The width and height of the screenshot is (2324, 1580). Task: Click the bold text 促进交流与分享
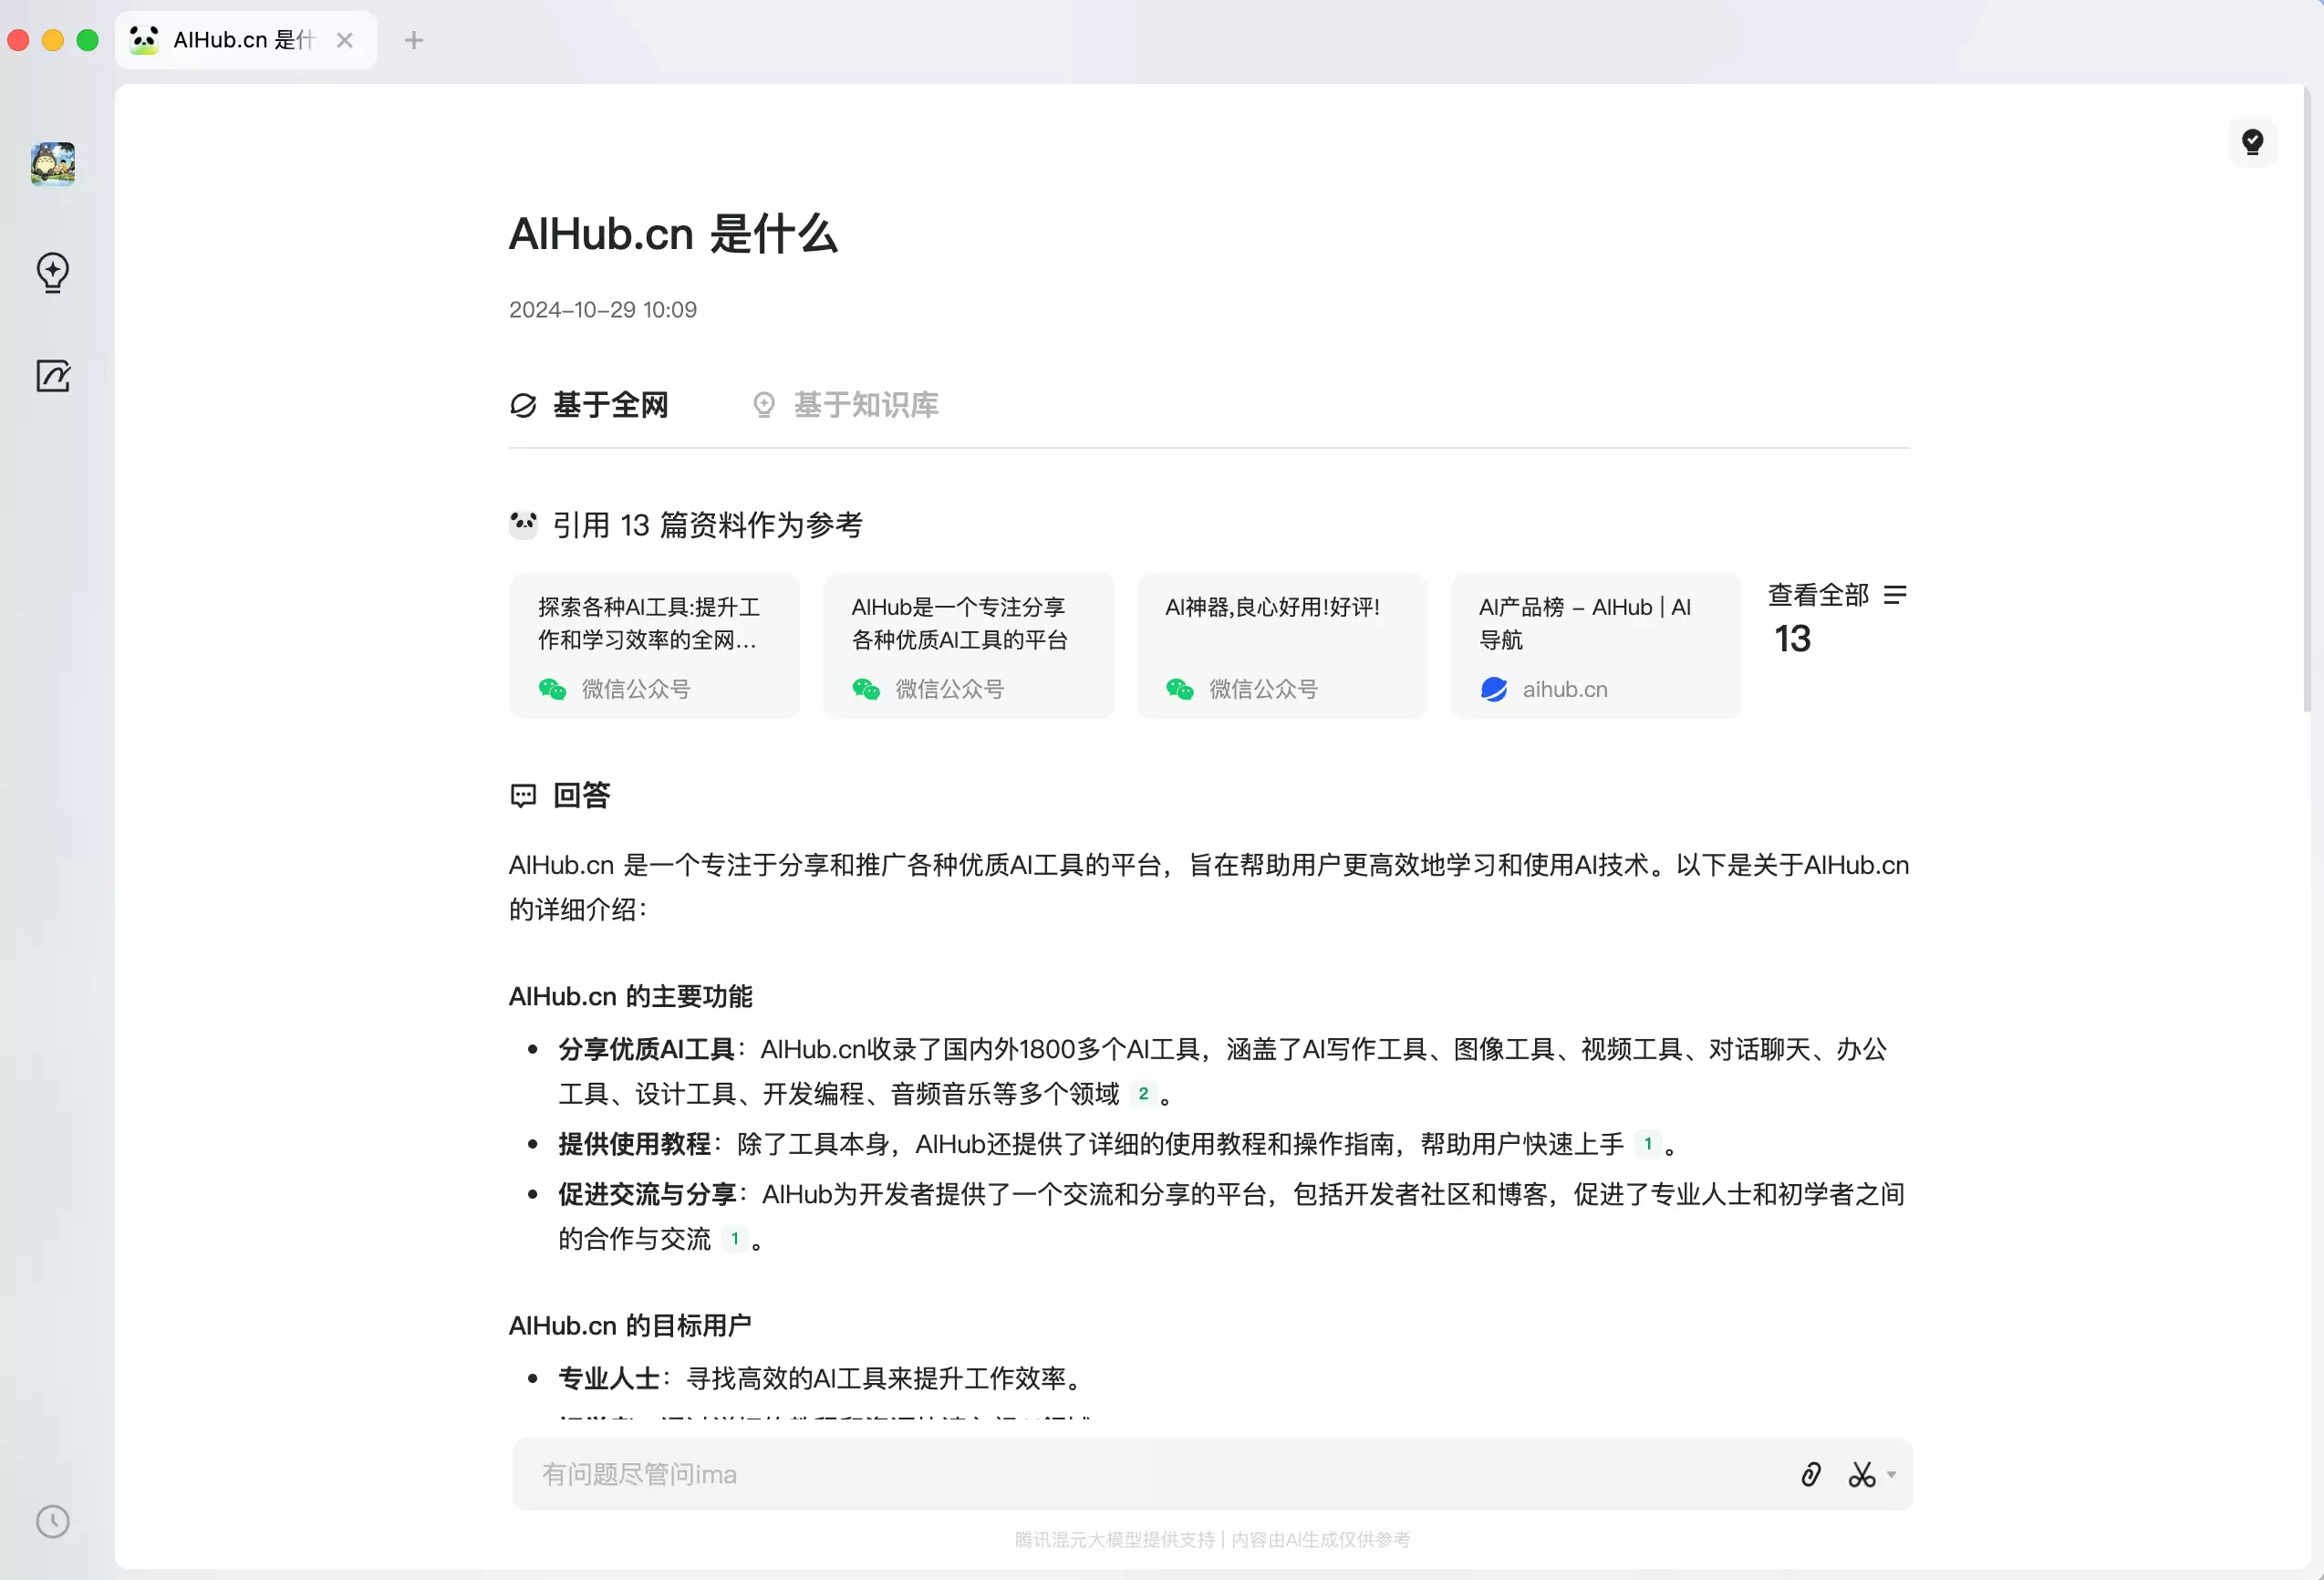click(647, 1194)
